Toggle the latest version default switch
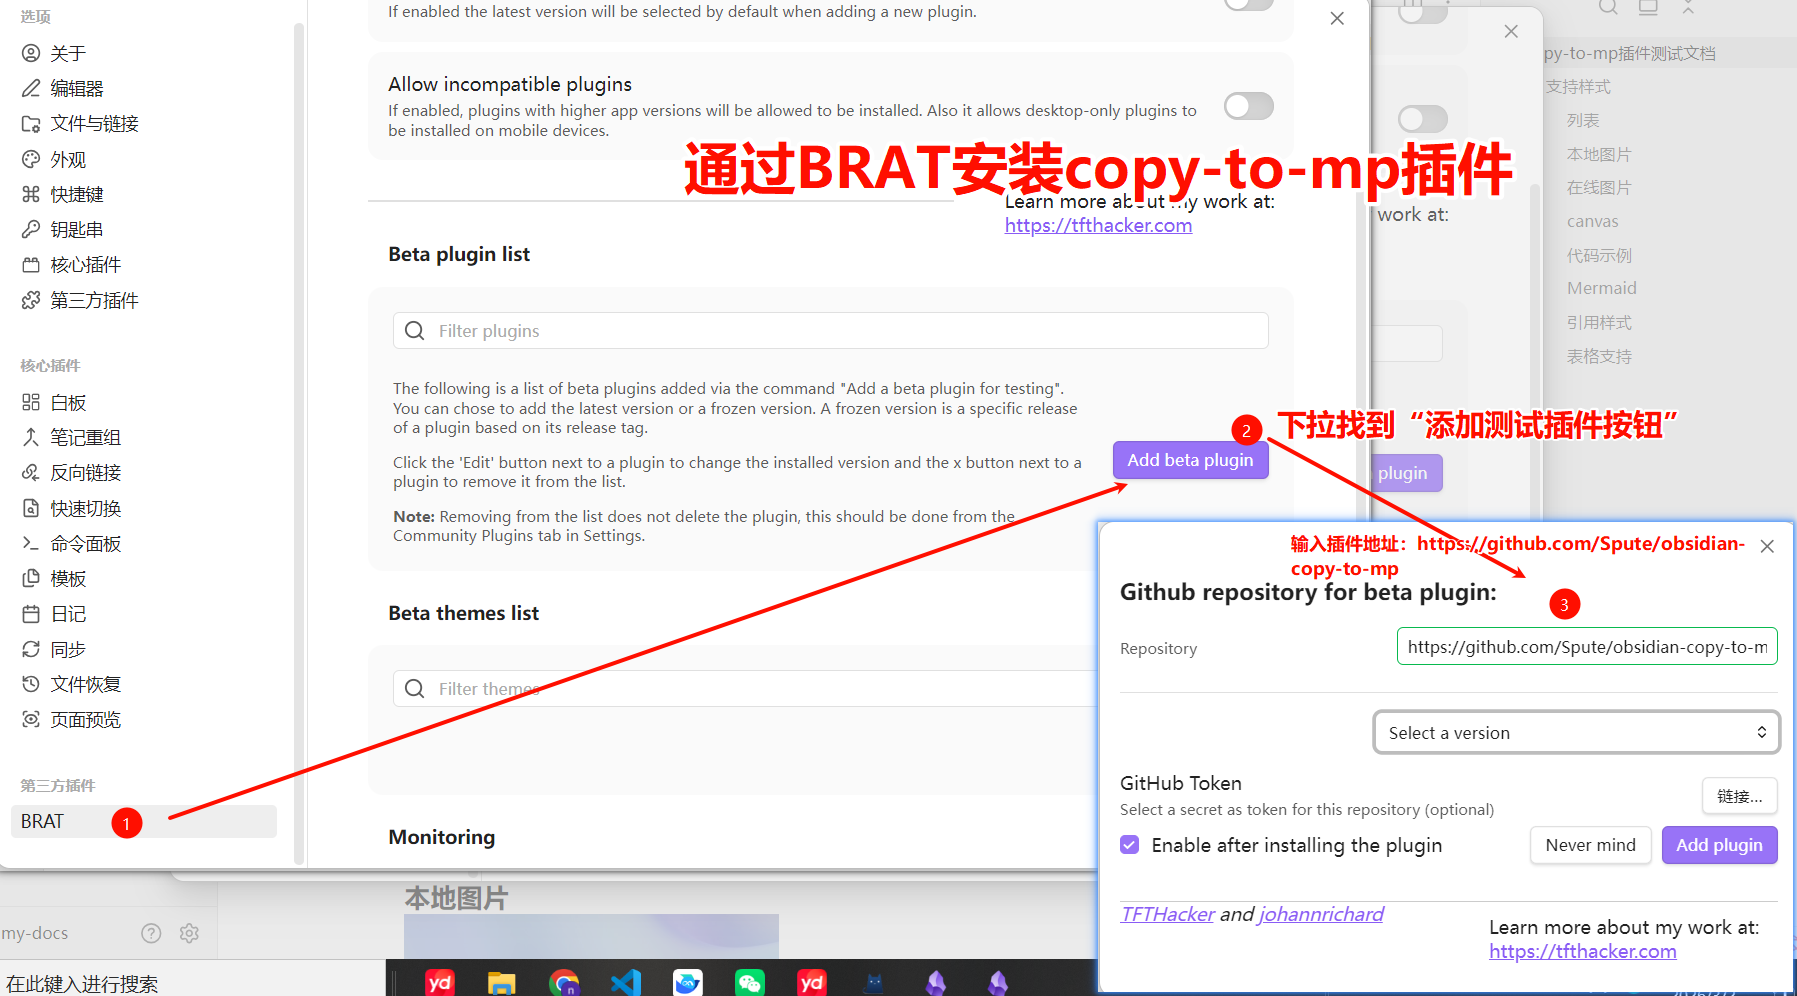Image resolution: width=1797 pixels, height=996 pixels. (x=1248, y=4)
